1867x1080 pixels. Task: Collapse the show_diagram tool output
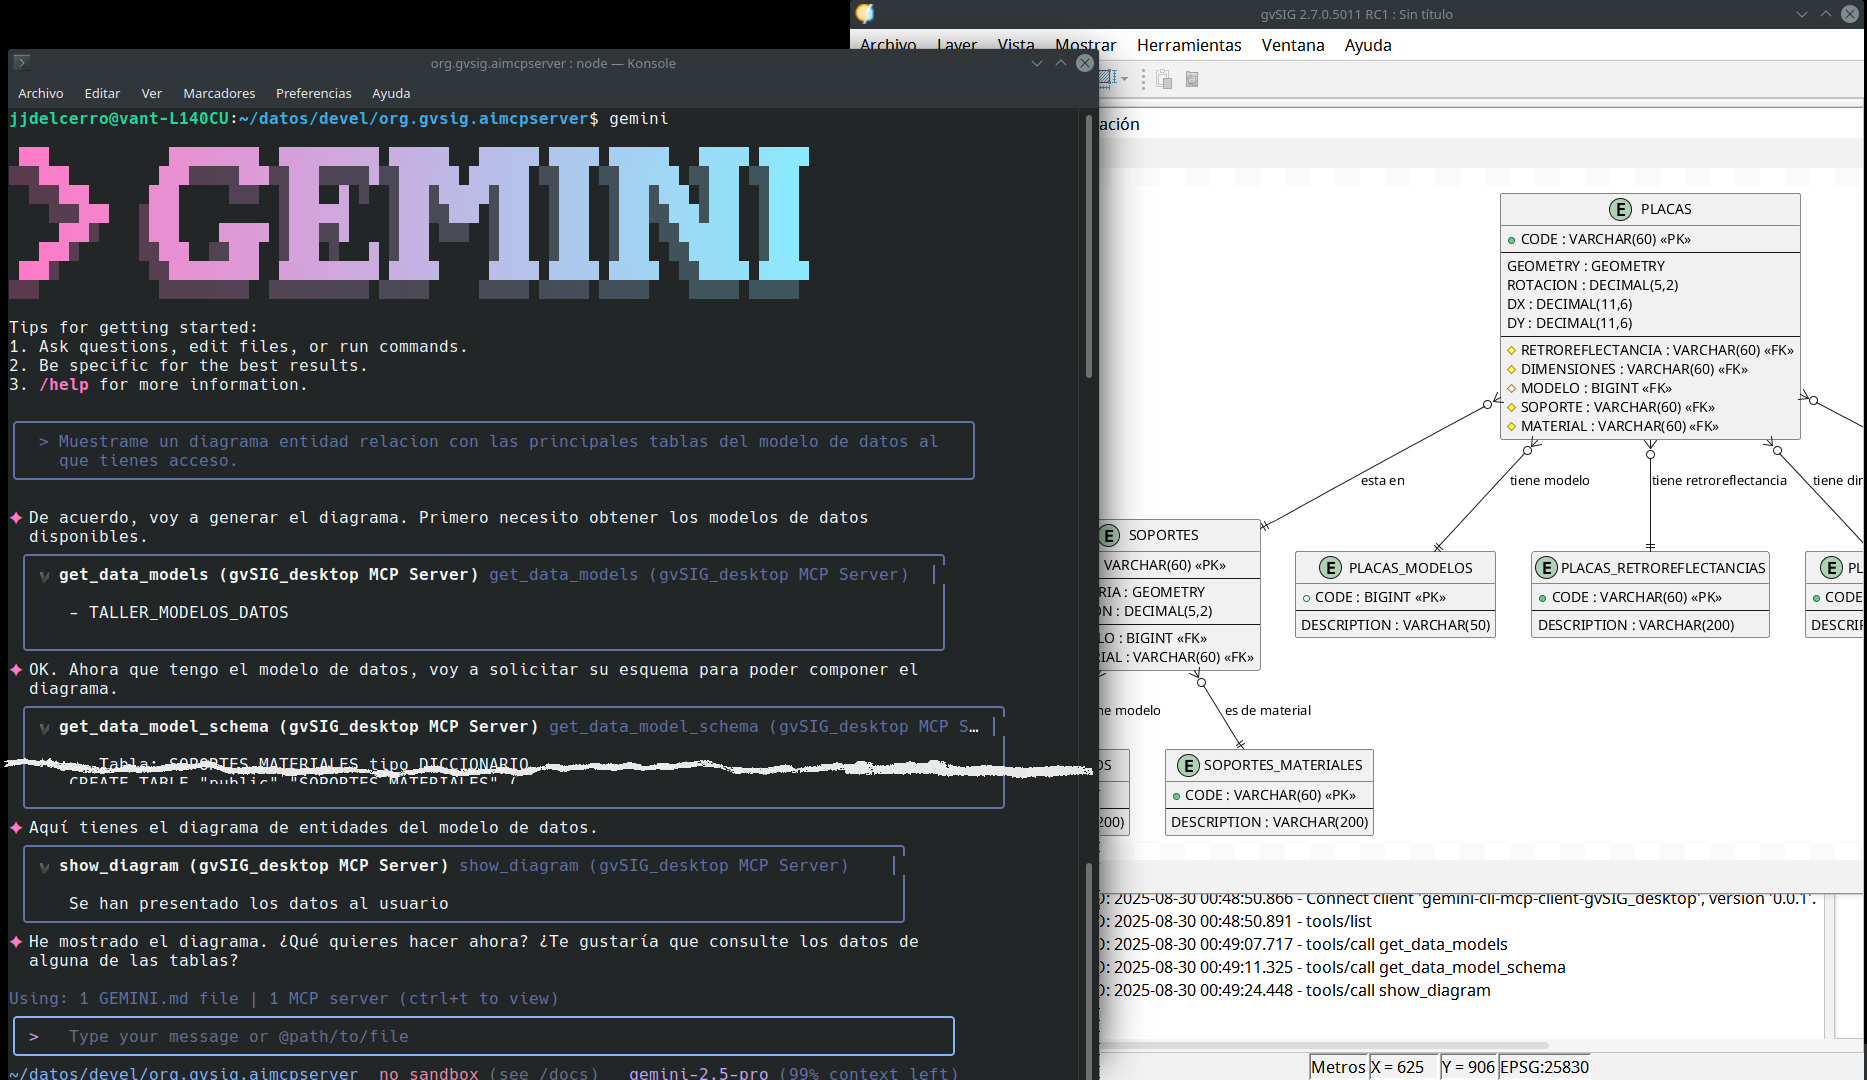click(45, 867)
